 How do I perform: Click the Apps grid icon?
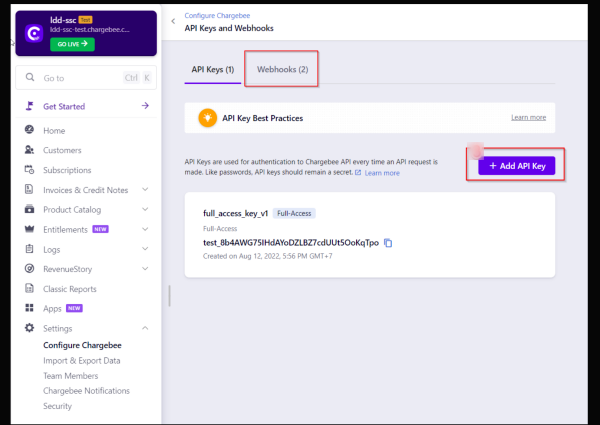tap(29, 308)
